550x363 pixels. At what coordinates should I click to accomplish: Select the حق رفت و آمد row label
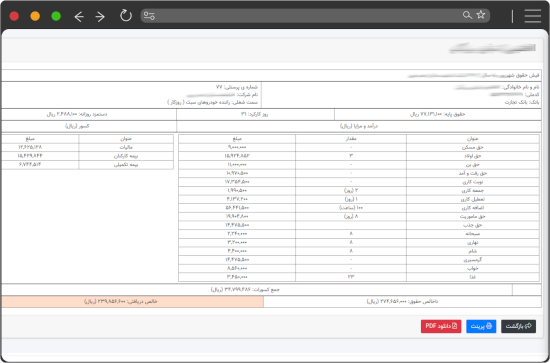click(x=472, y=173)
